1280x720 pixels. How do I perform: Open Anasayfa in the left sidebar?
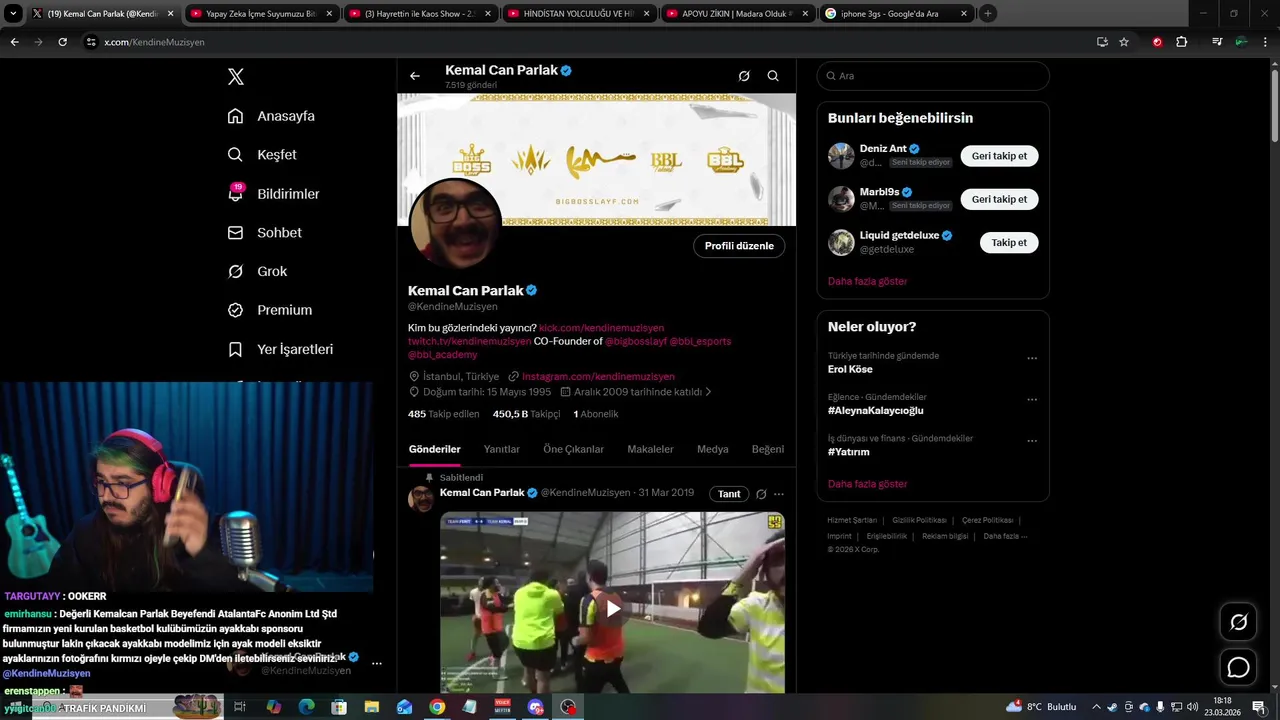[x=271, y=116]
